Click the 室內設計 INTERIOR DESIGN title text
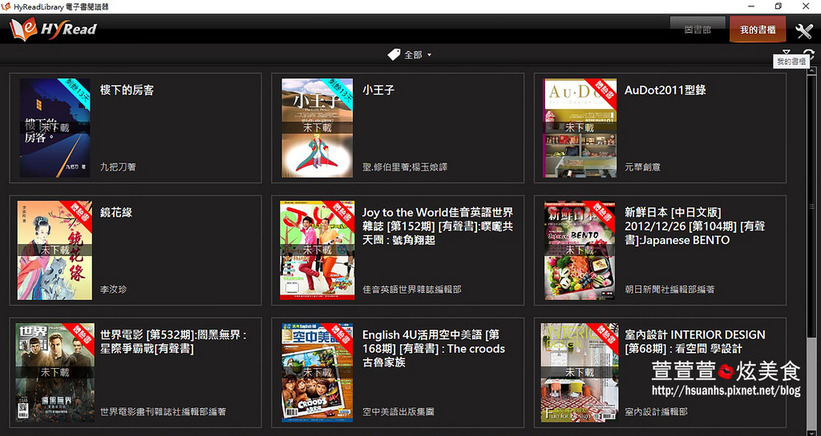 (694, 335)
